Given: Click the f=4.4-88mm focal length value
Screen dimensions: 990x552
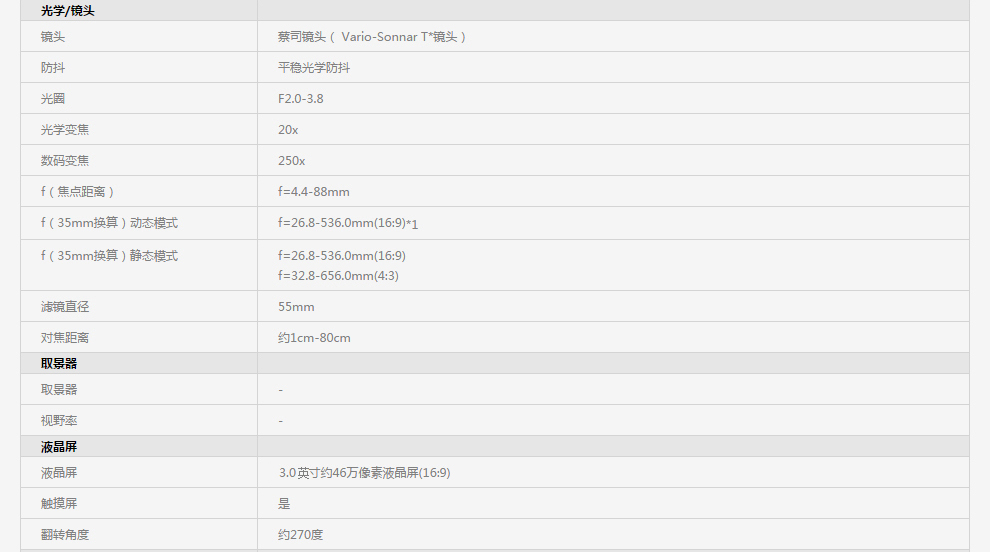Looking at the screenshot, I should tap(314, 192).
